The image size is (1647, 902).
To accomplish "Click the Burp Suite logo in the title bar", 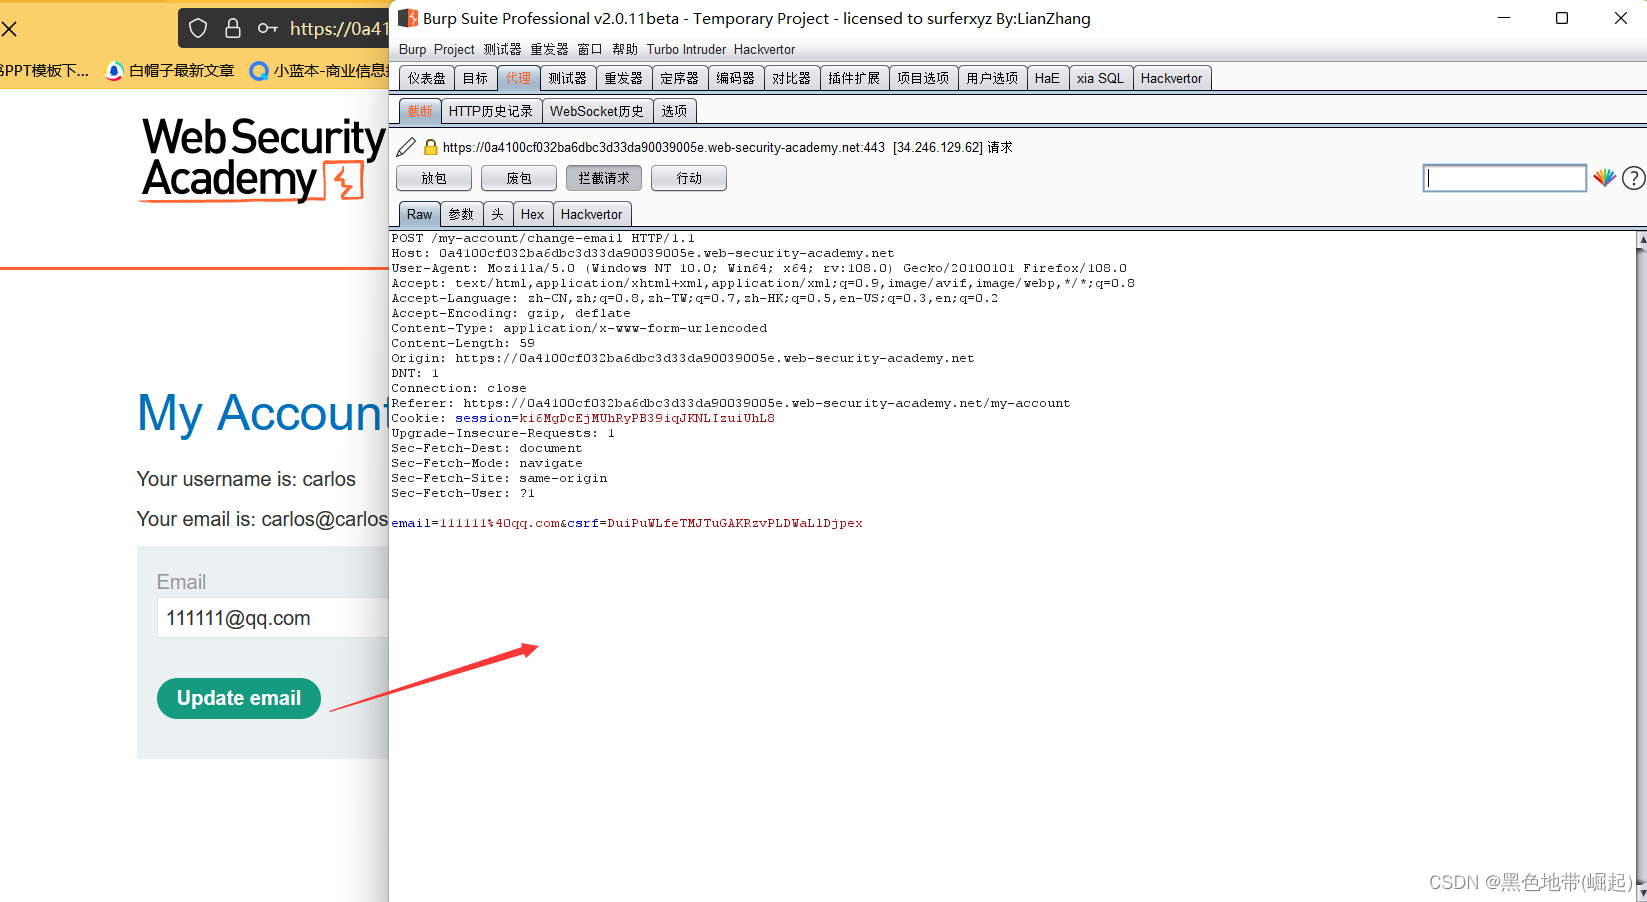I will pos(408,18).
